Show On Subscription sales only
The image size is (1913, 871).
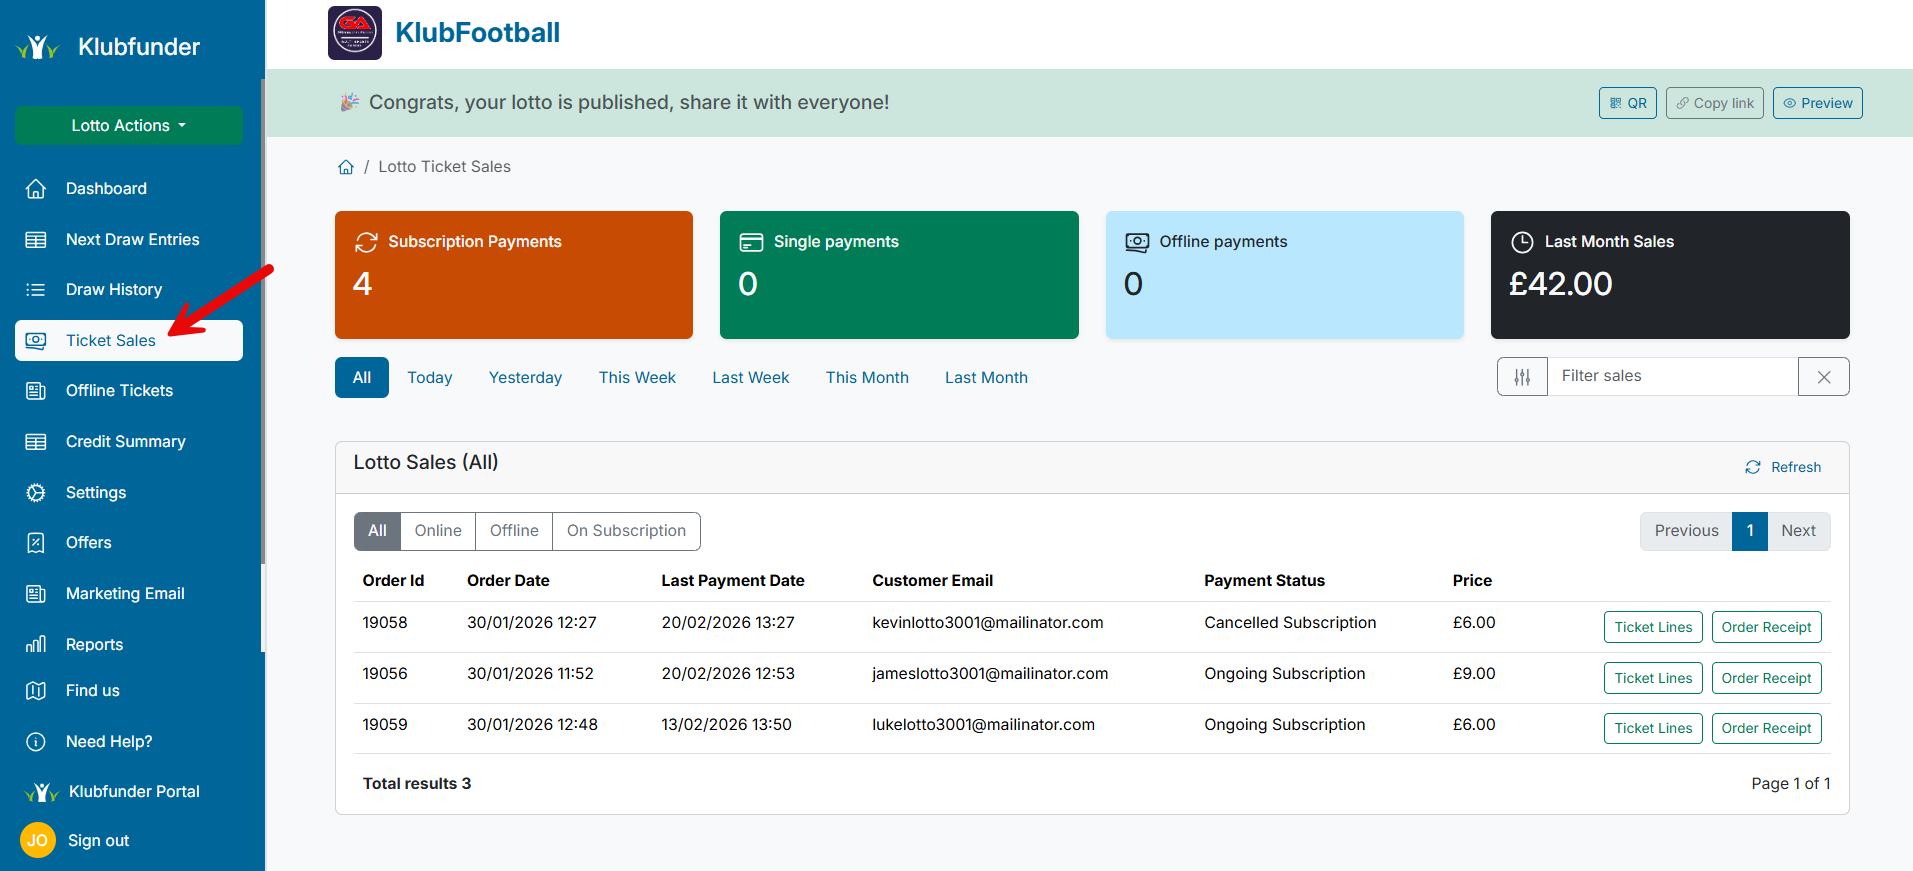click(626, 531)
